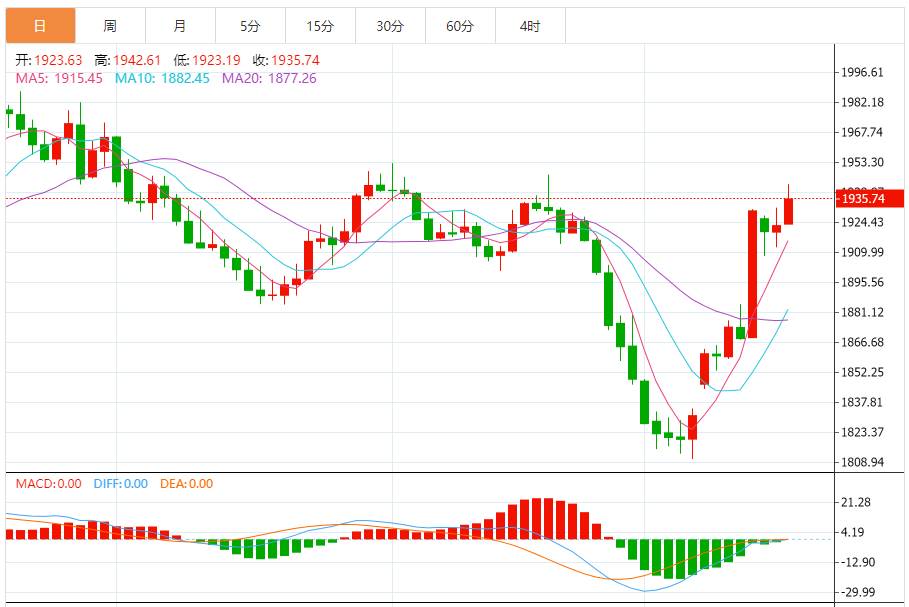Click the 4.19 MACD axis label
Image resolution: width=909 pixels, height=607 pixels.
(852, 532)
